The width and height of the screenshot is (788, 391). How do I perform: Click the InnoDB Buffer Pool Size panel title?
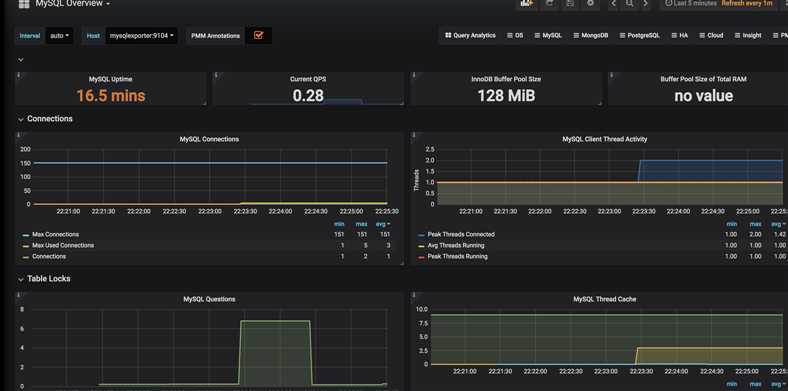pos(506,79)
